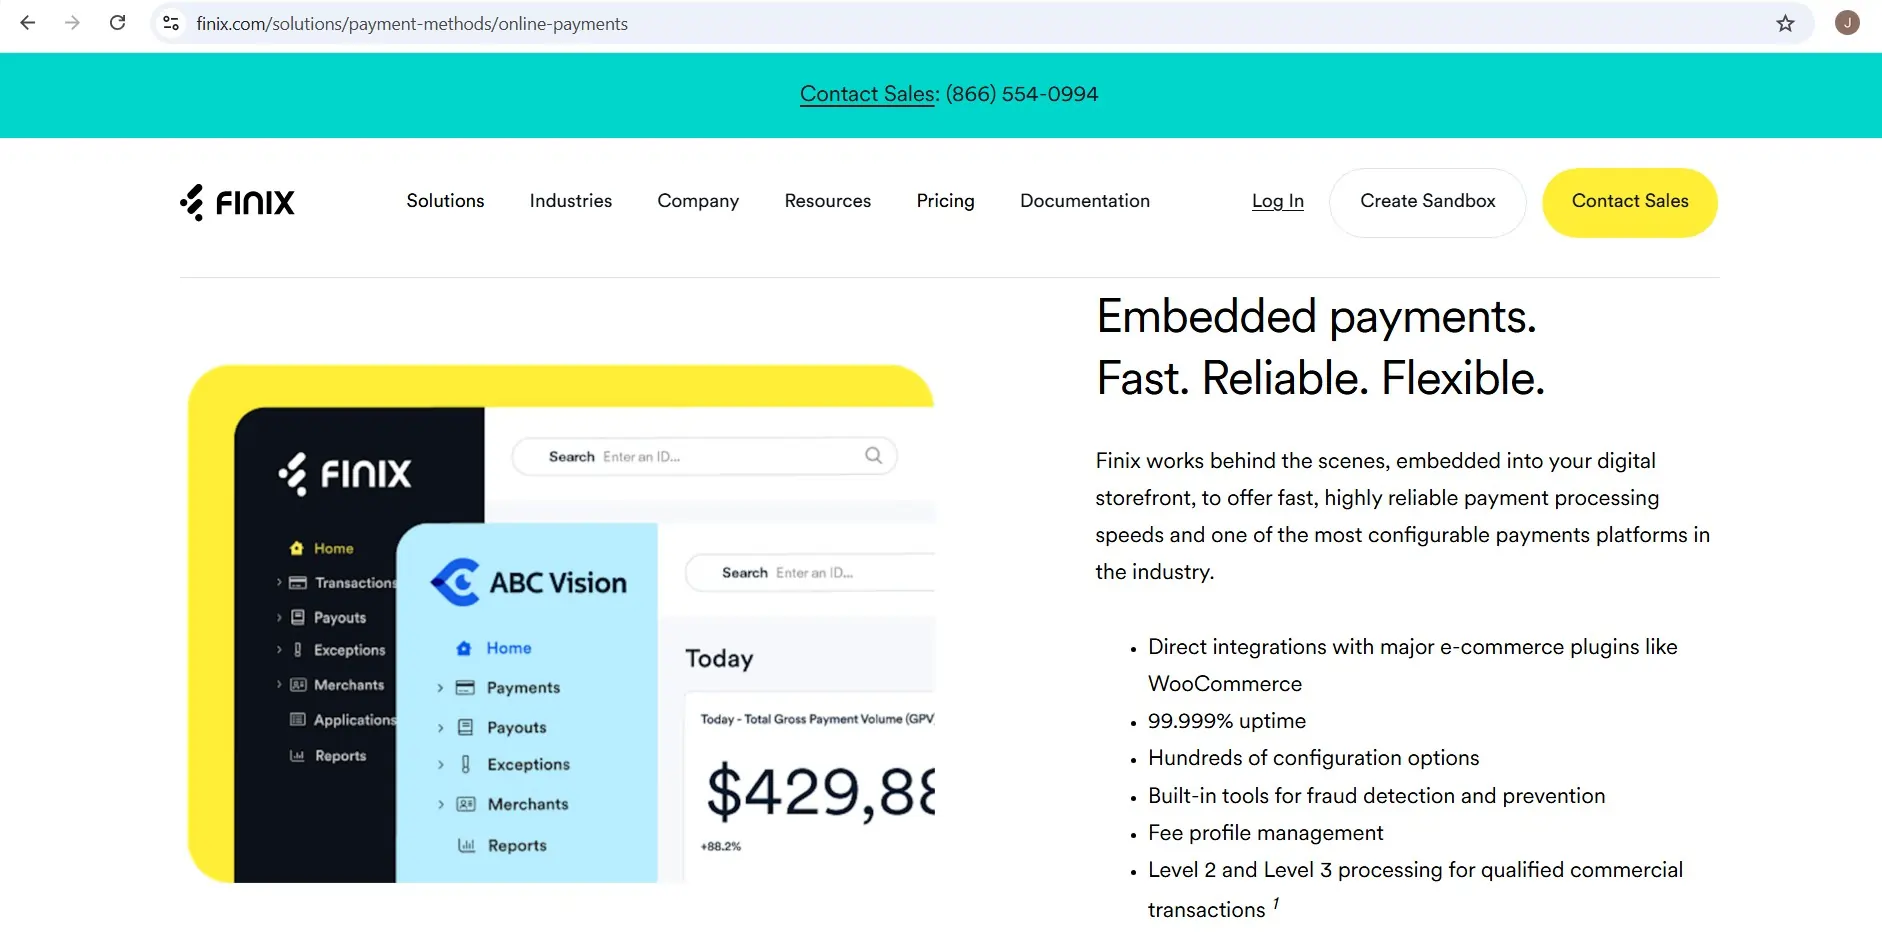Open the browser profile avatar

pyautogui.click(x=1847, y=23)
